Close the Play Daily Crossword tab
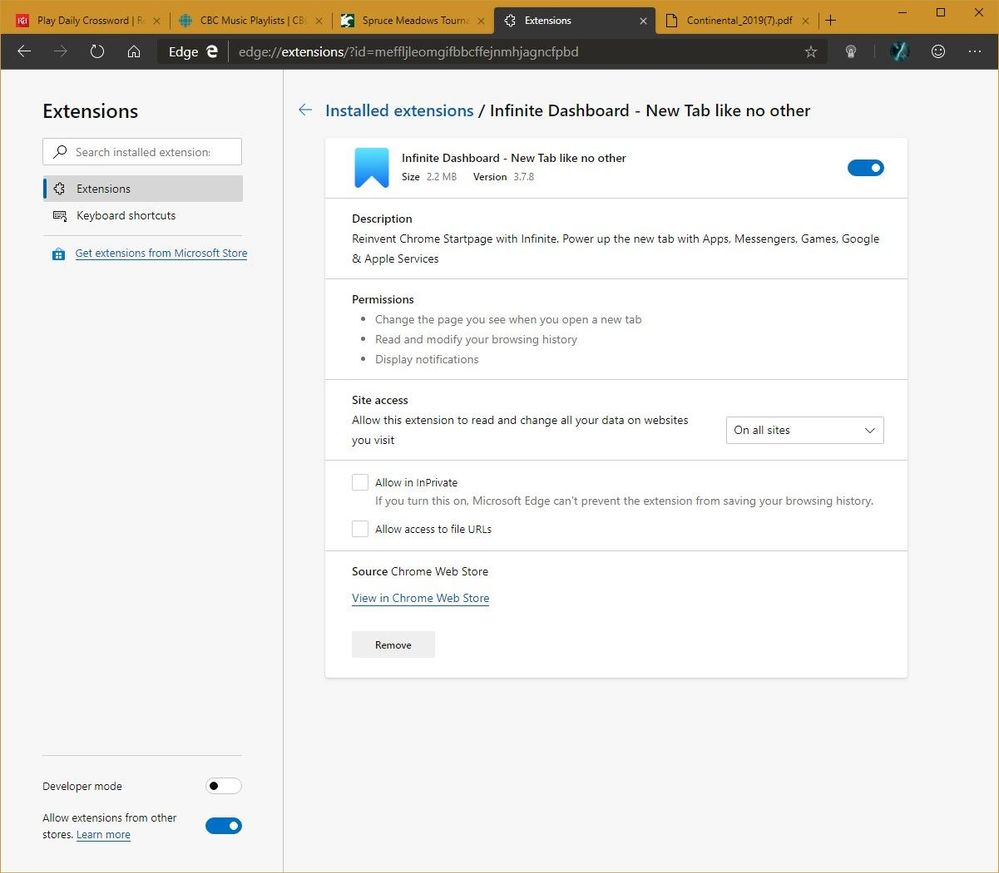999x873 pixels. coord(157,20)
